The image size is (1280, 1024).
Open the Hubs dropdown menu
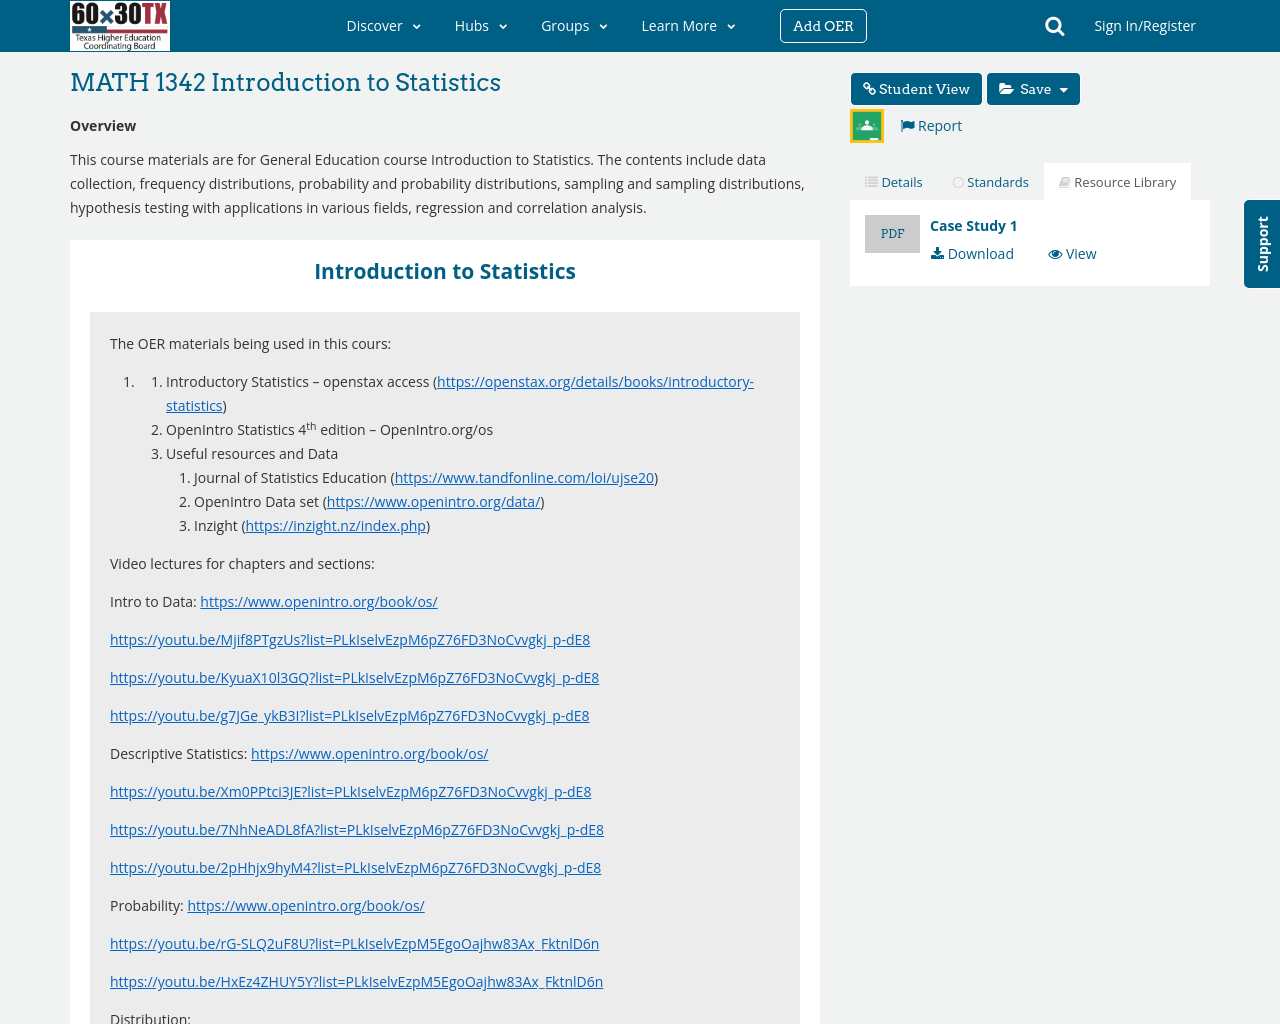[x=481, y=26]
